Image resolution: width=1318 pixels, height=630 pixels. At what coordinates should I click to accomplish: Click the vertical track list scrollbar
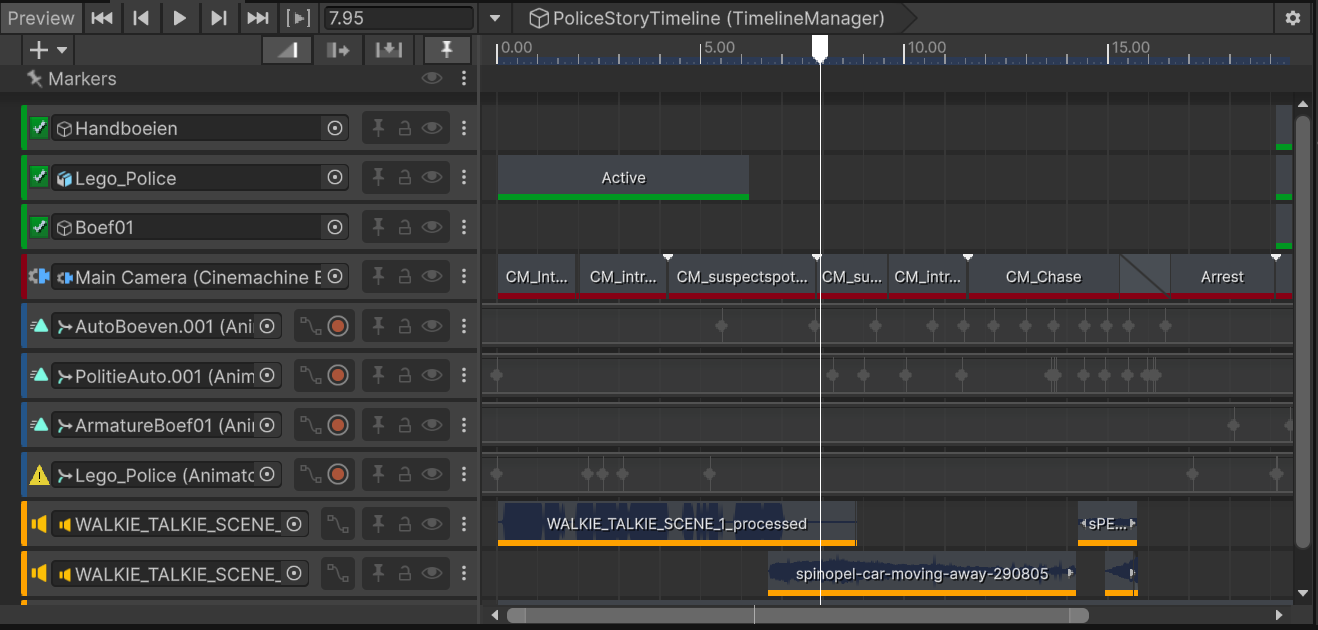(x=1302, y=330)
